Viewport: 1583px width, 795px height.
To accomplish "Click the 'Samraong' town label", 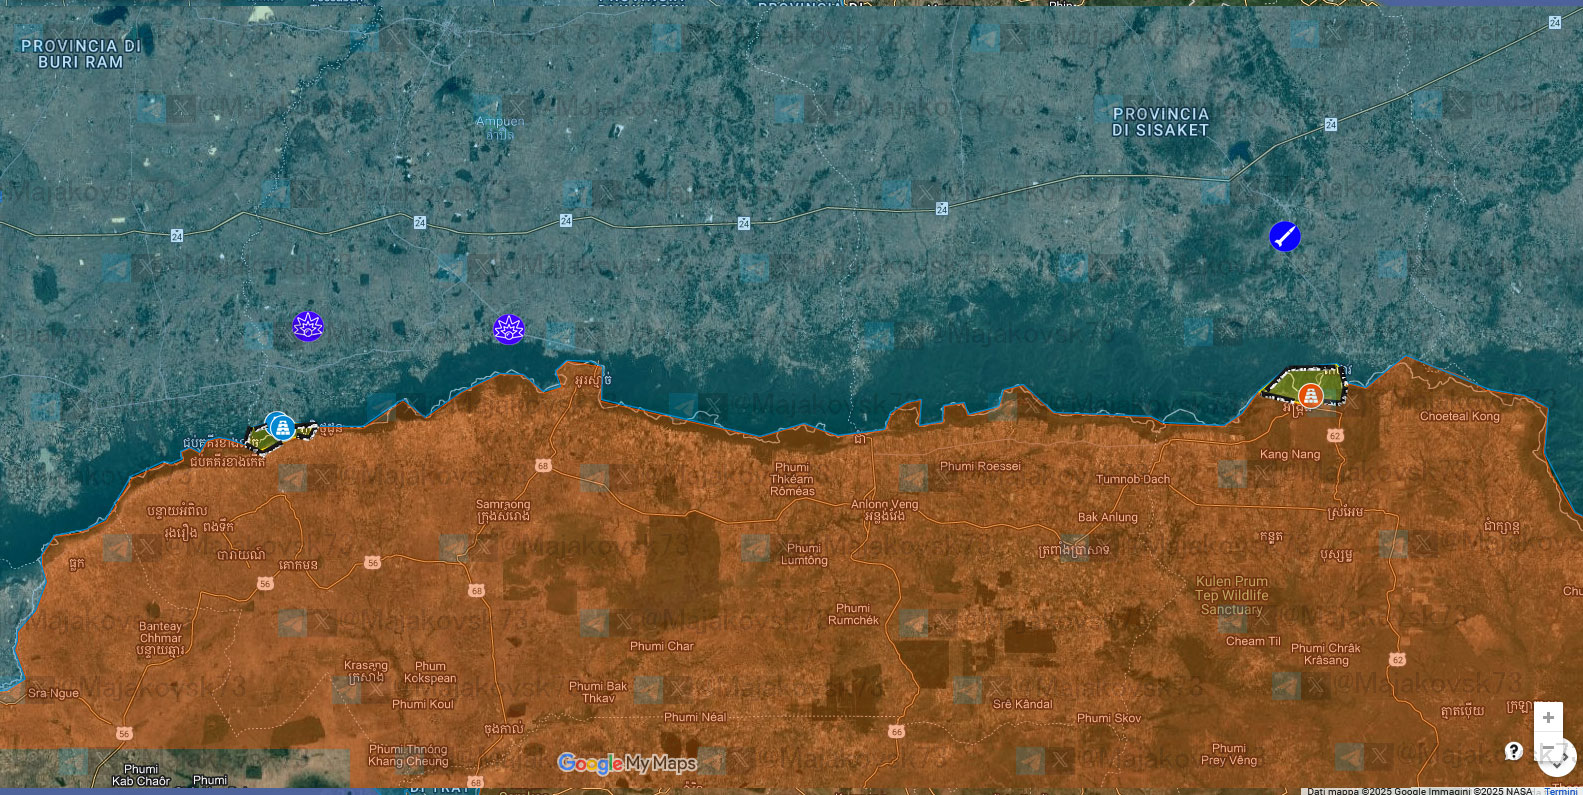I will [x=503, y=505].
